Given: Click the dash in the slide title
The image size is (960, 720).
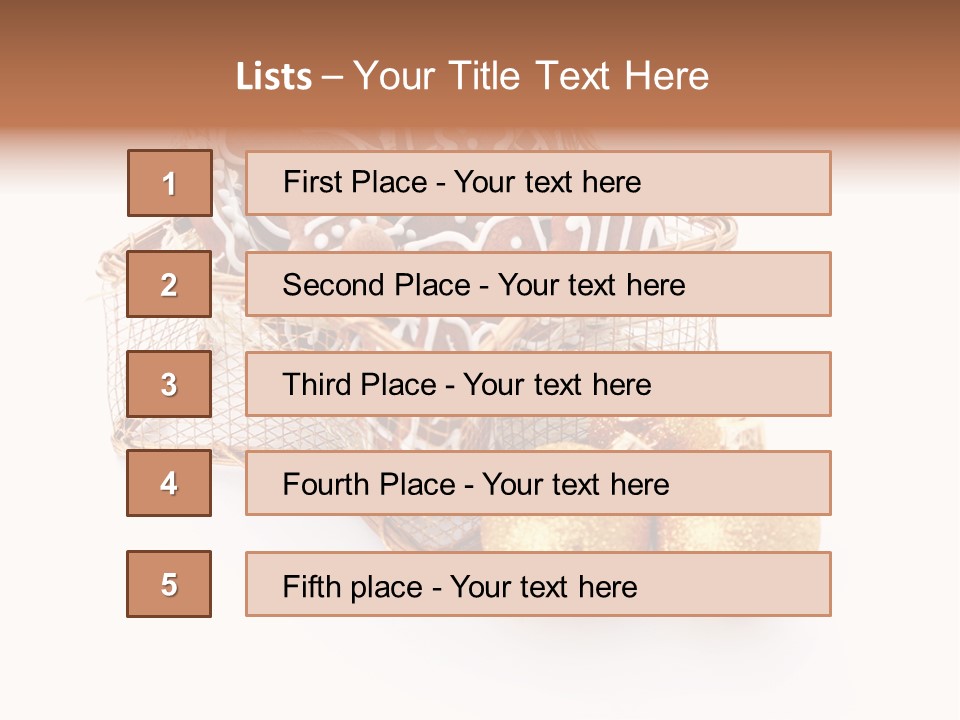Looking at the screenshot, I should [x=333, y=76].
